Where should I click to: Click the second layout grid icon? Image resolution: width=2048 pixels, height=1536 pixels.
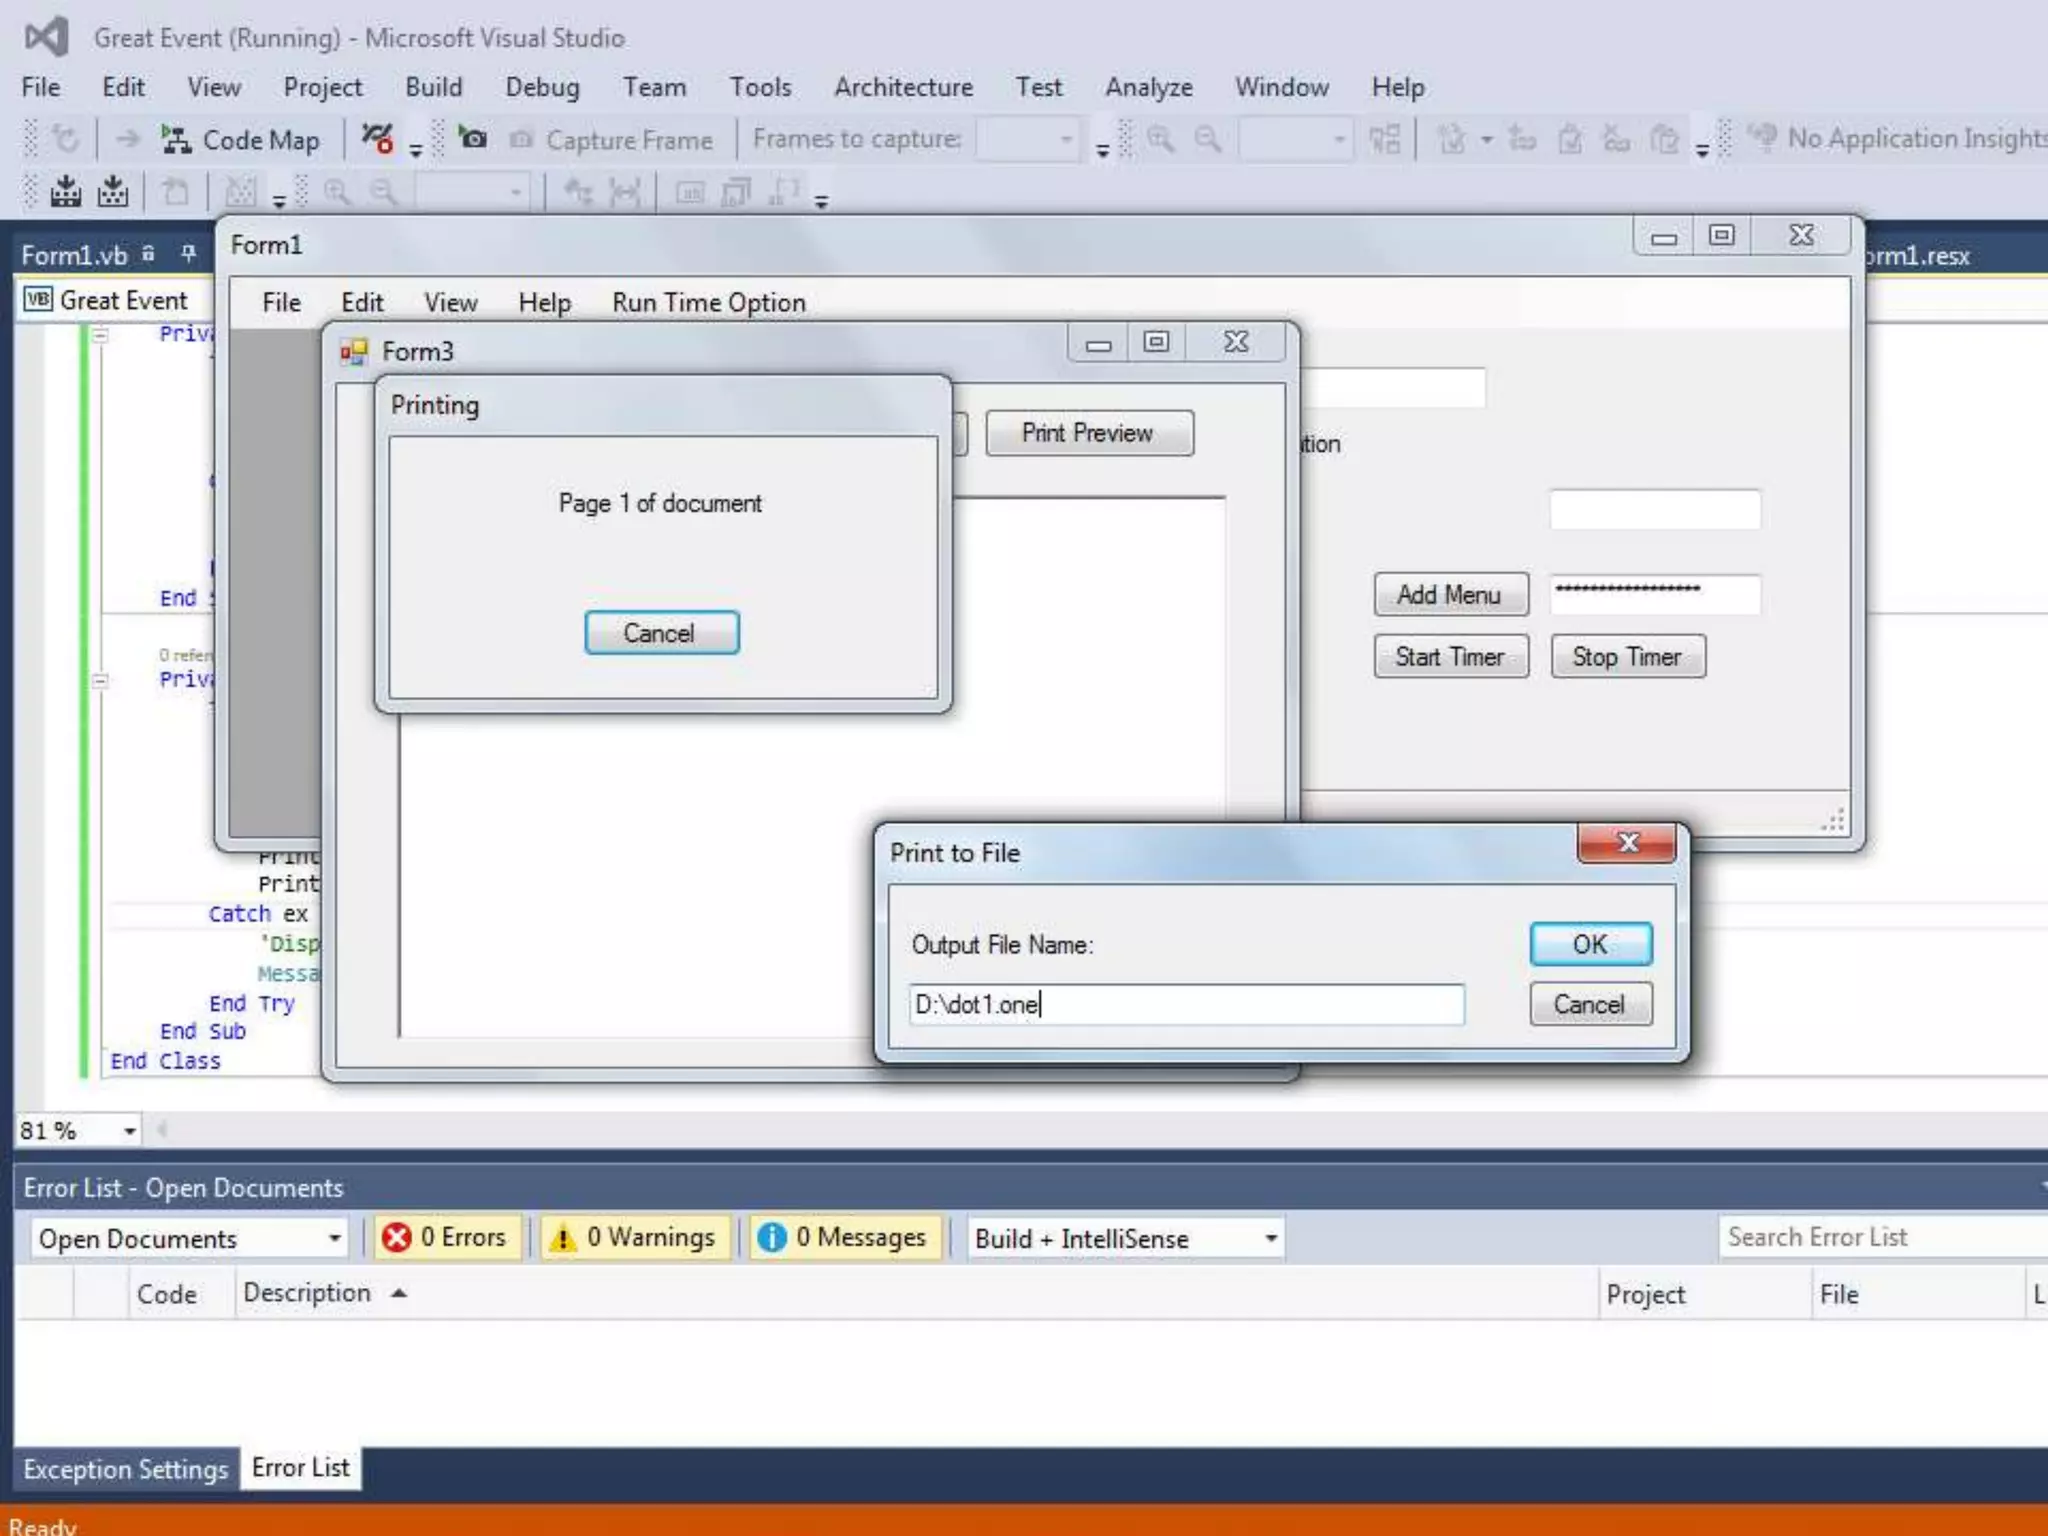tap(112, 191)
